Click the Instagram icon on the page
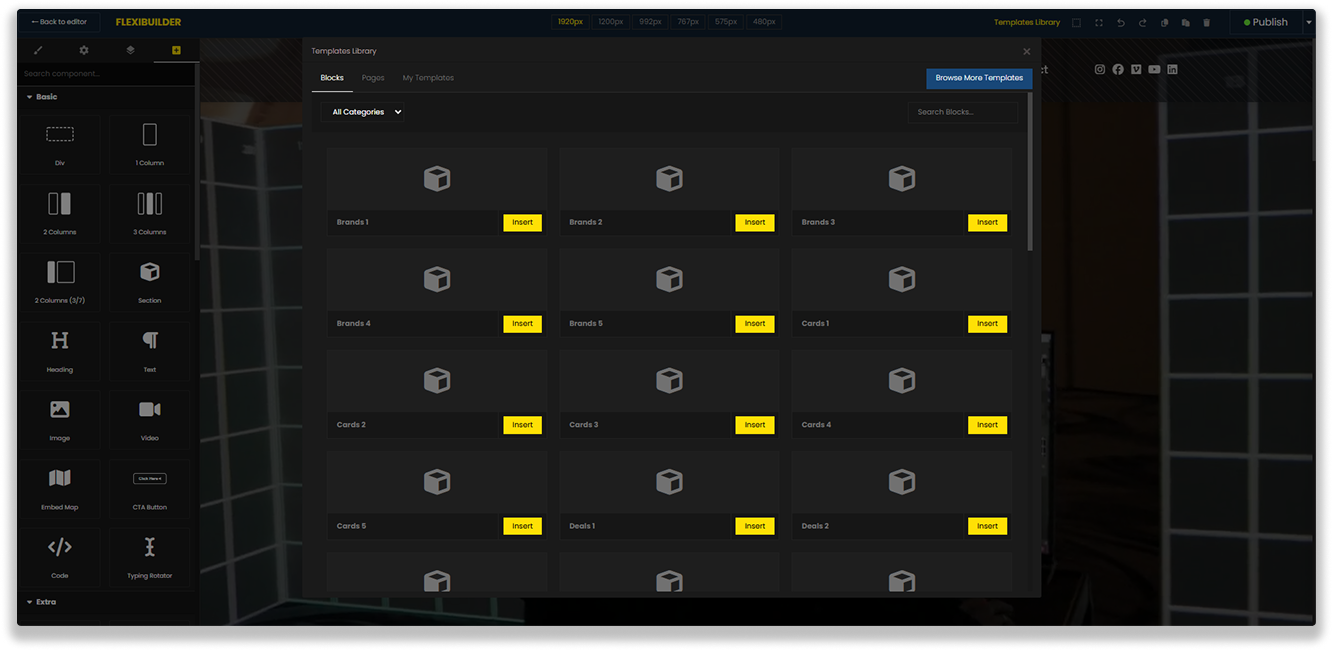This screenshot has height=651, width=1333. point(1100,69)
